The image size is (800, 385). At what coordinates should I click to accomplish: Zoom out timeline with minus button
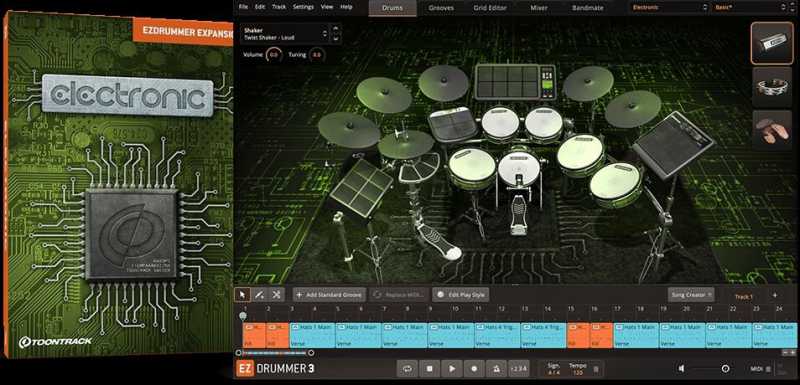(x=785, y=353)
